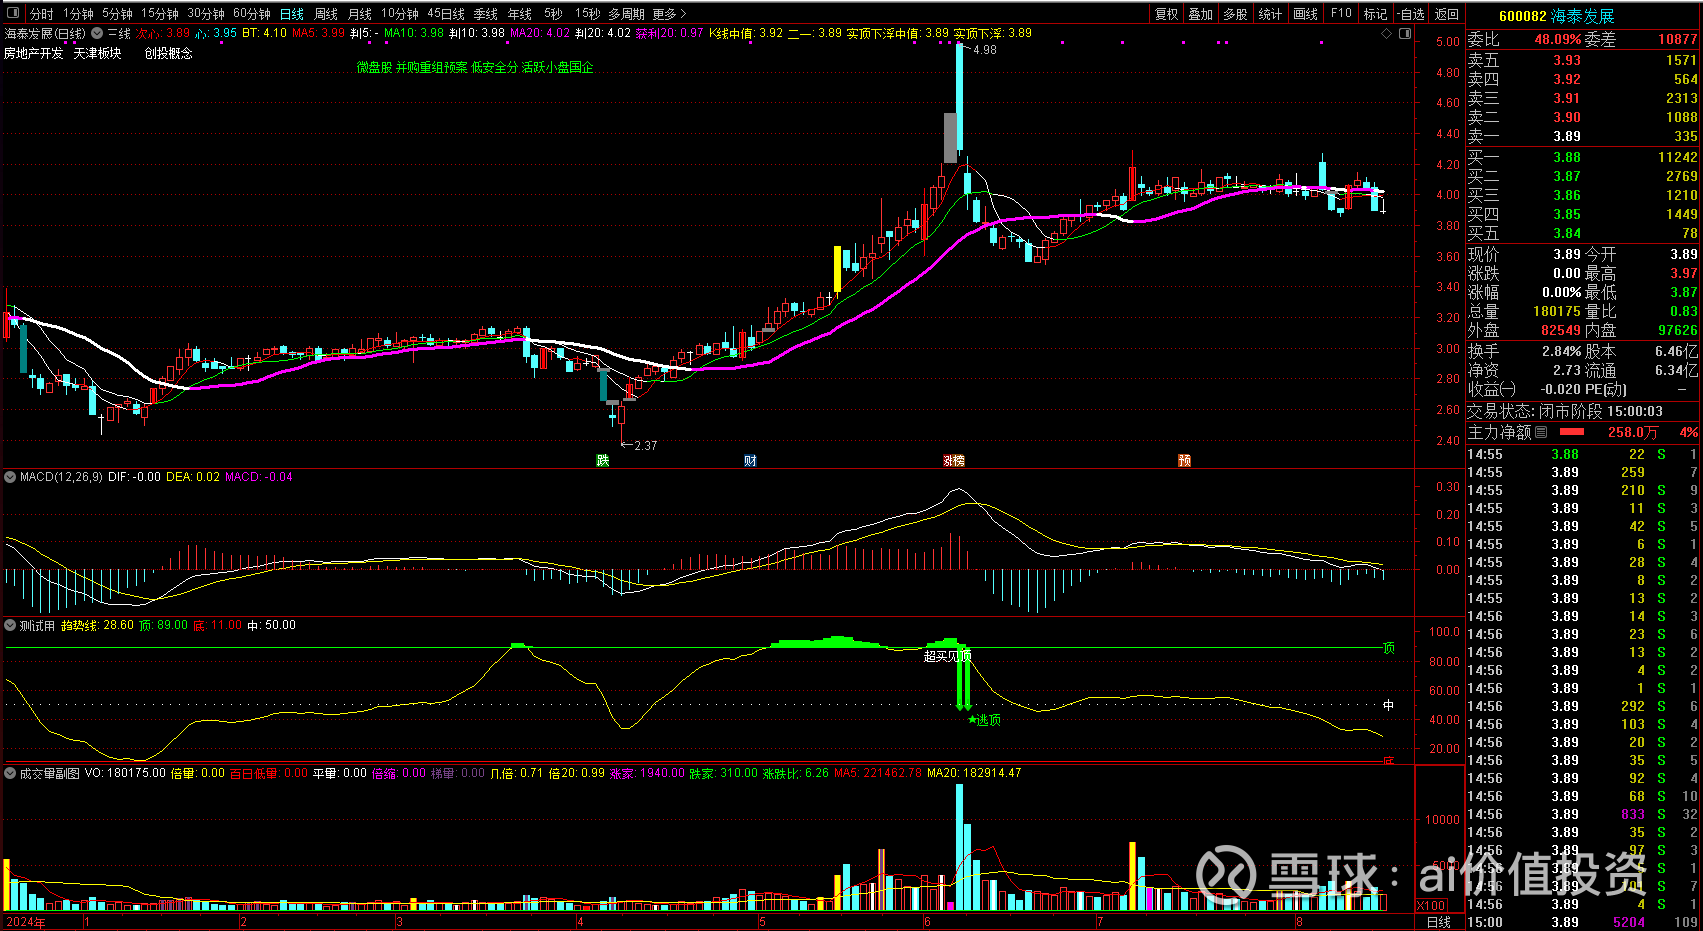Select the 30分钟 period tab
Image resolution: width=1703 pixels, height=931 pixels.
tap(206, 14)
